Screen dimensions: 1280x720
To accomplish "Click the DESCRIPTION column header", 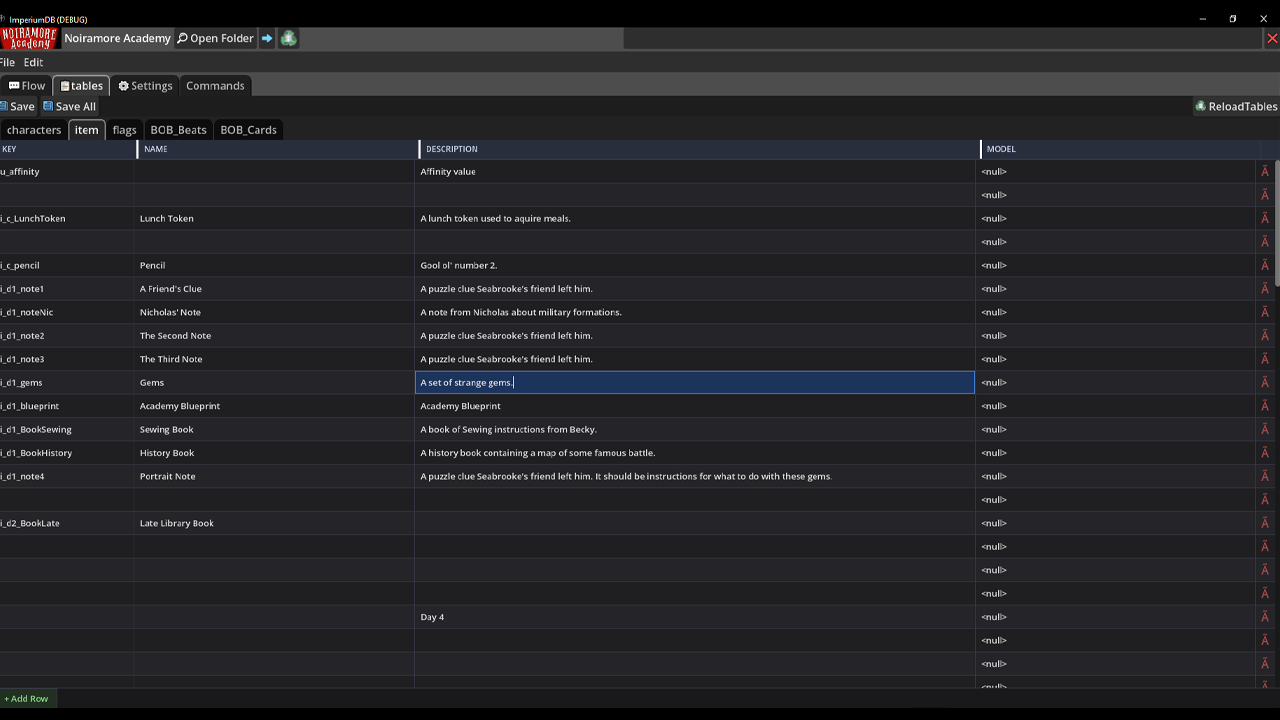I will [700, 149].
